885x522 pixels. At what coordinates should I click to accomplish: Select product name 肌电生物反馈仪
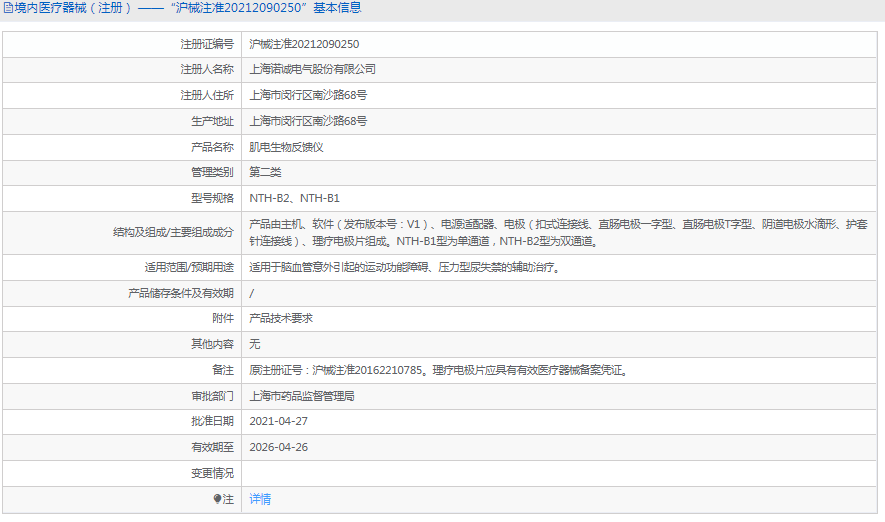click(x=286, y=147)
